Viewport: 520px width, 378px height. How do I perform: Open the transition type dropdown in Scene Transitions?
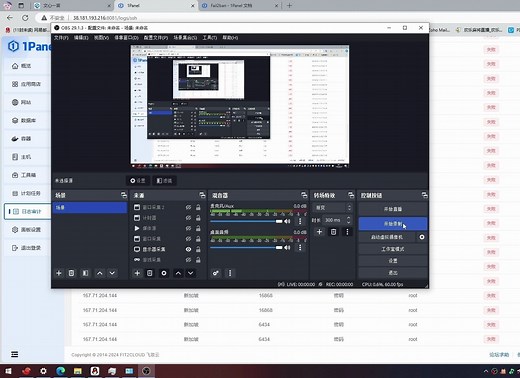[x=333, y=208]
